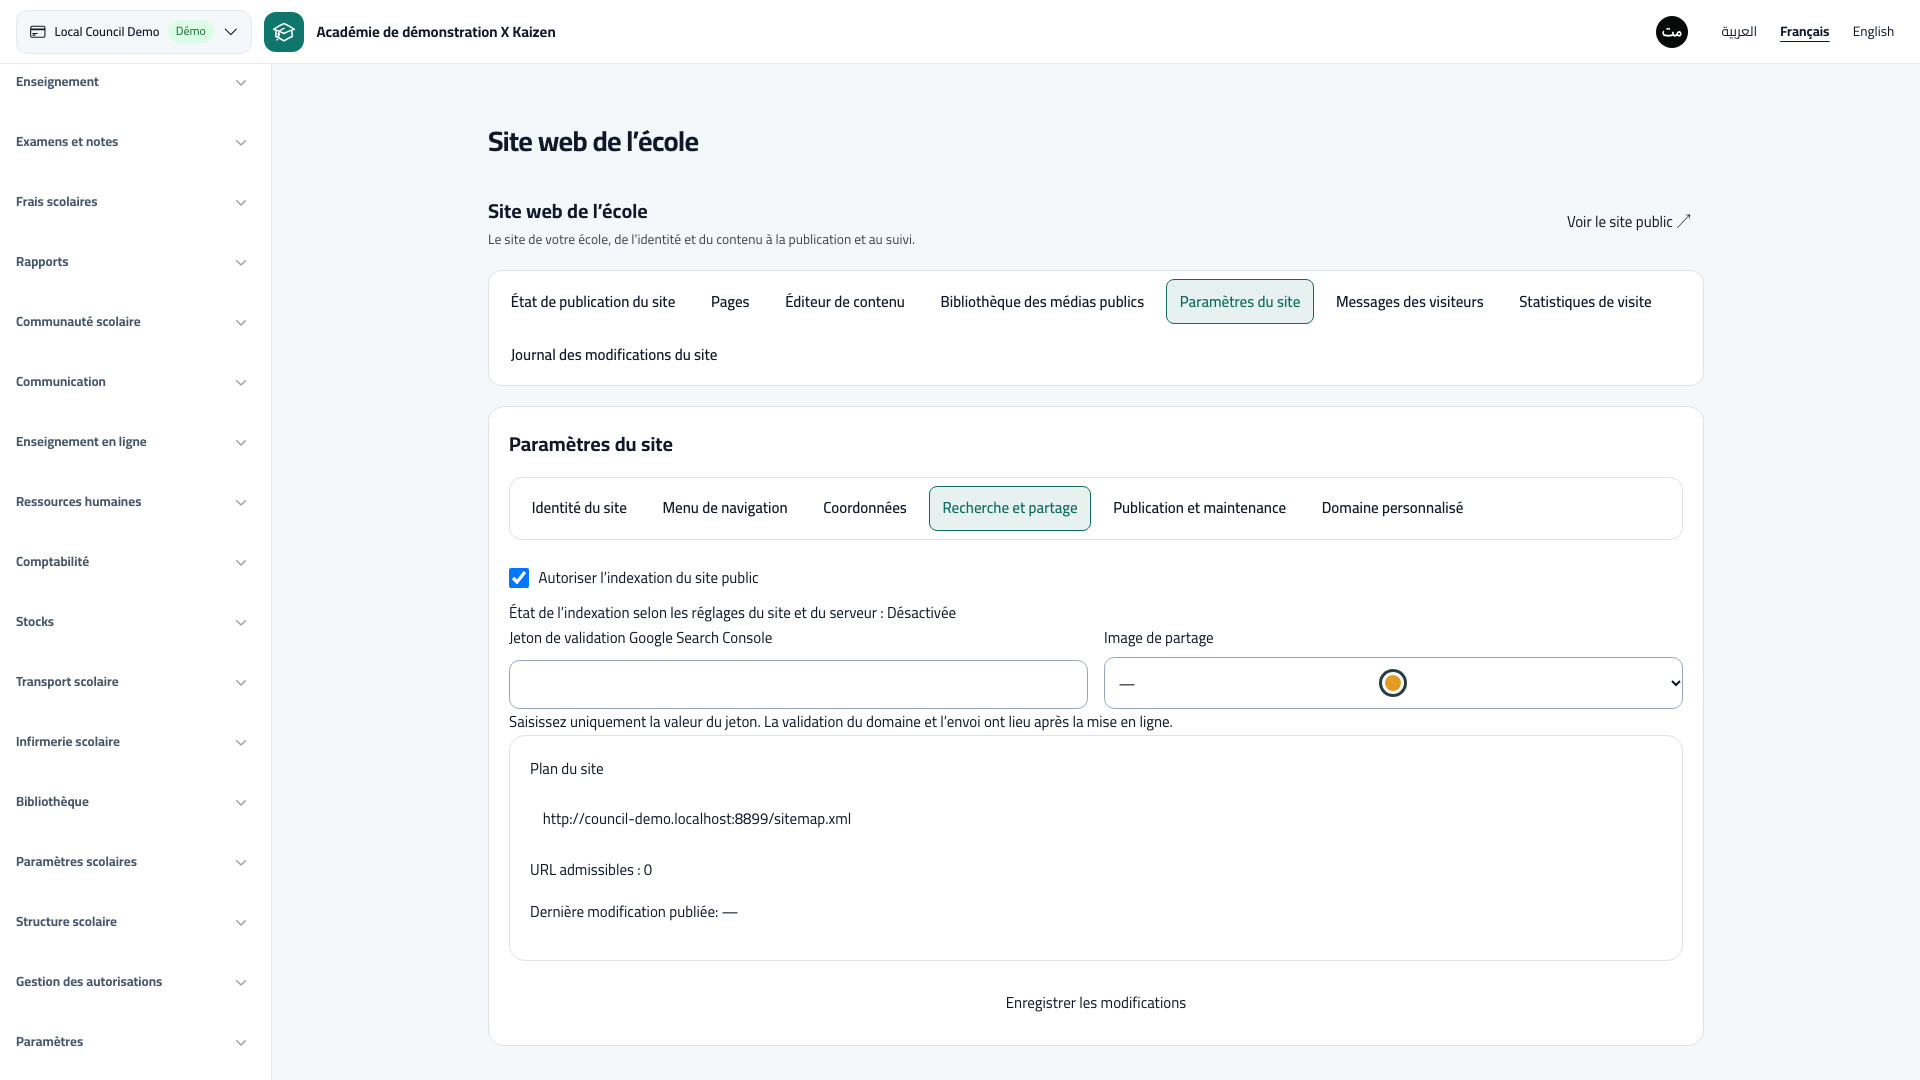Expand the Comptabilité section

(x=131, y=562)
